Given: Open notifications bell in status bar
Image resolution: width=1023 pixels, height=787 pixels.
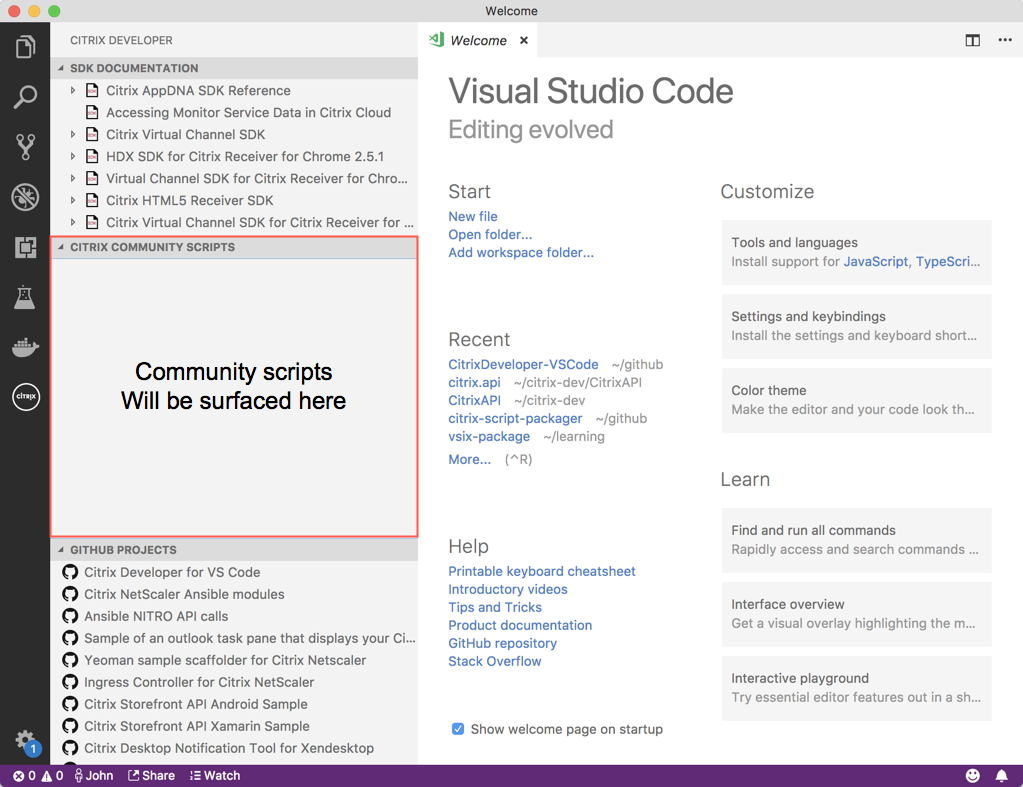Looking at the screenshot, I should click(x=1001, y=775).
